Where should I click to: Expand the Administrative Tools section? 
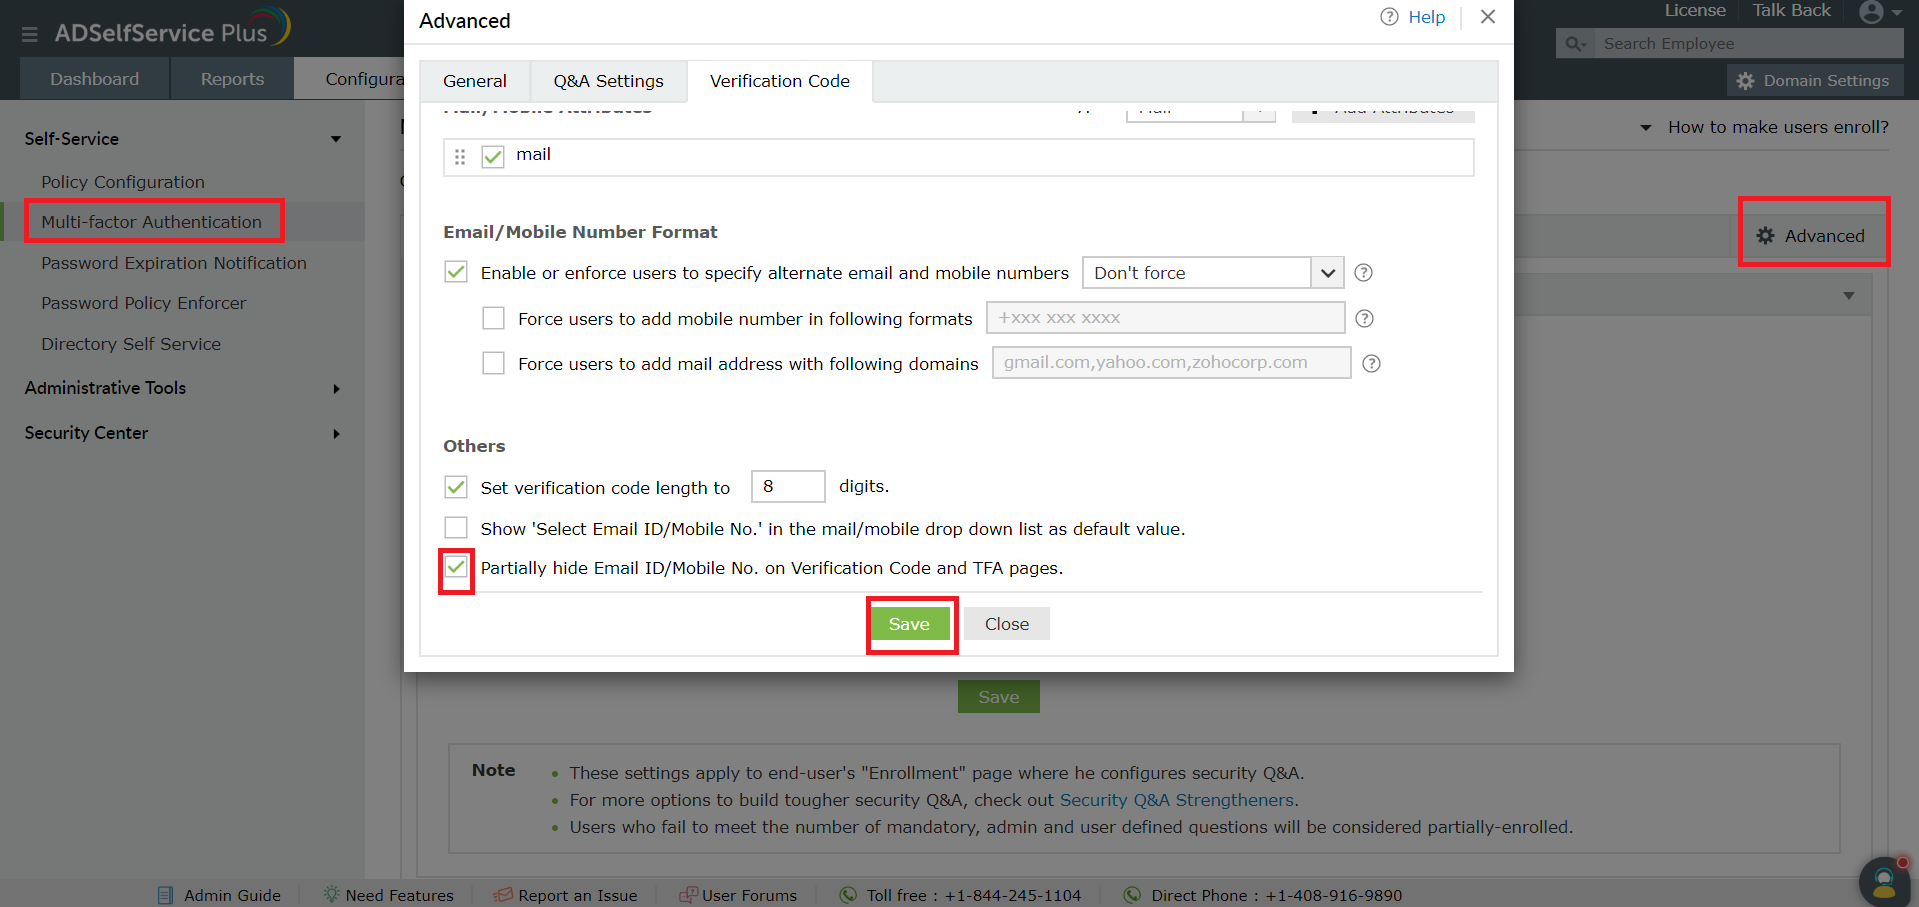[x=337, y=389]
